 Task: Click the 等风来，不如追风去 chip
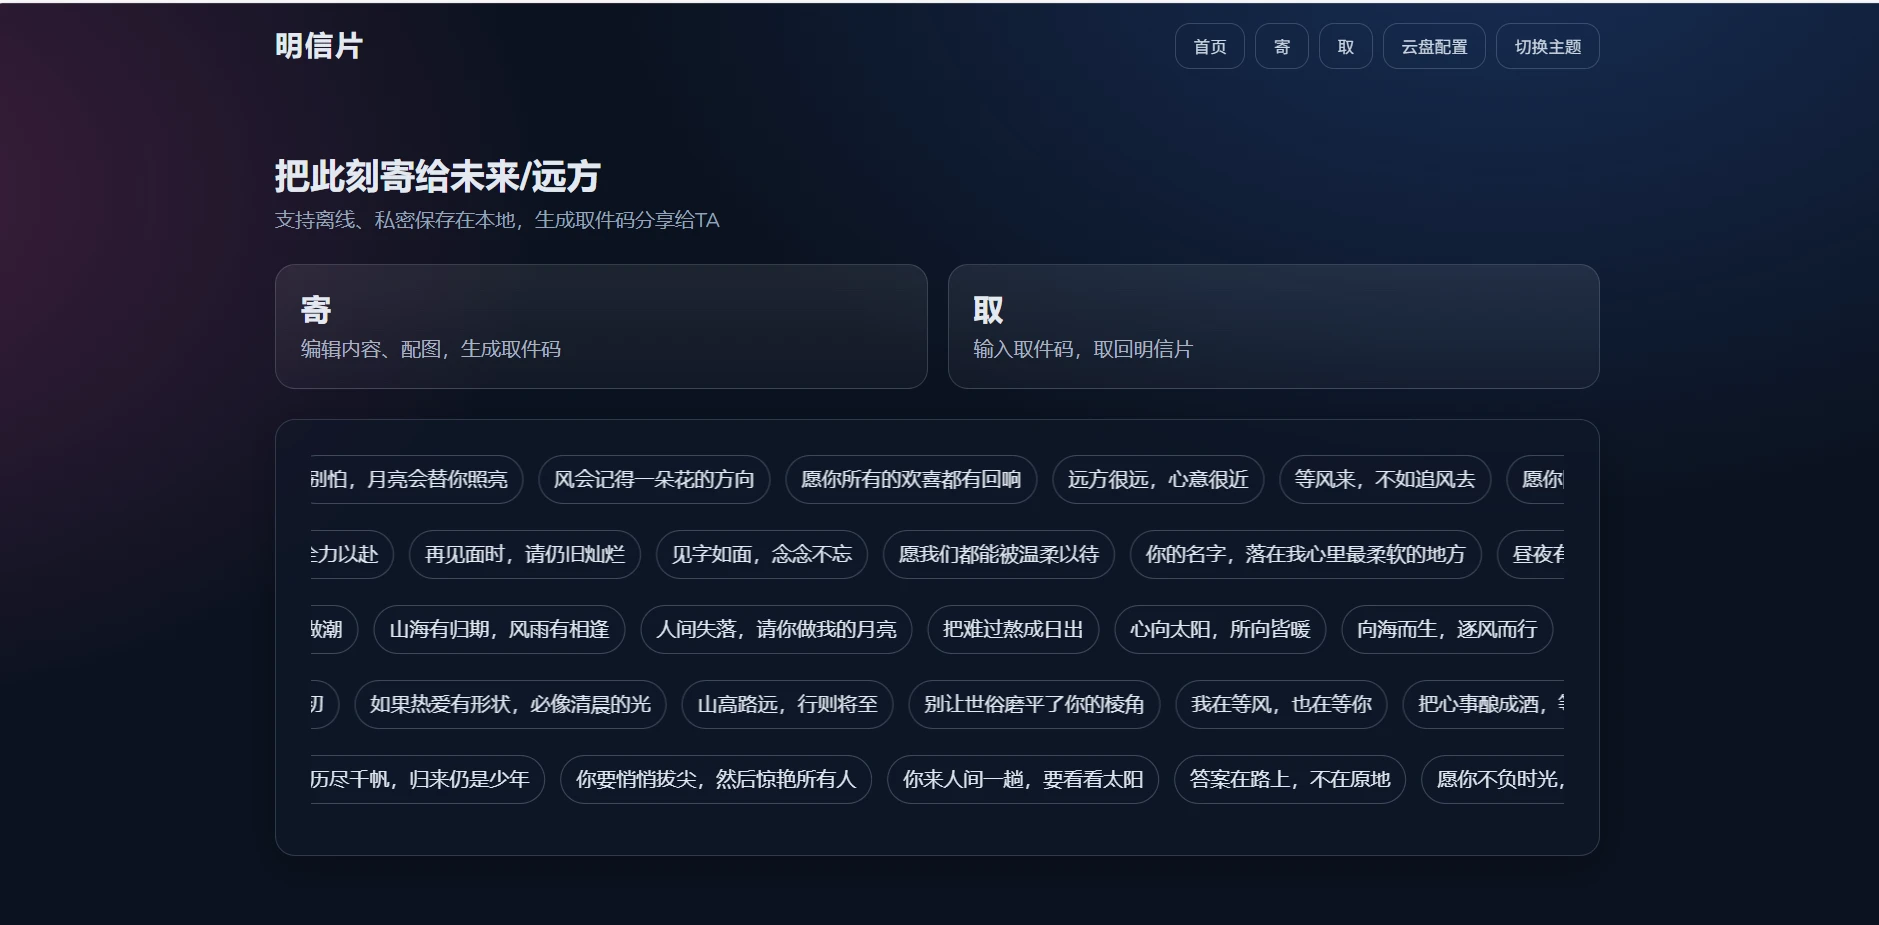[1384, 479]
